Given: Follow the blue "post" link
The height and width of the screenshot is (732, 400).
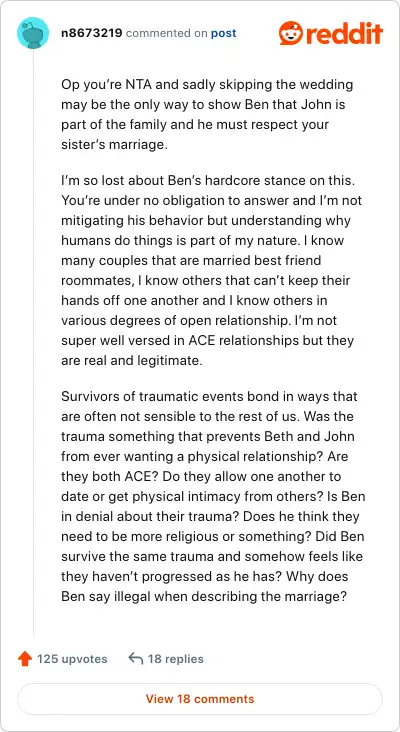Looking at the screenshot, I should coord(224,34).
